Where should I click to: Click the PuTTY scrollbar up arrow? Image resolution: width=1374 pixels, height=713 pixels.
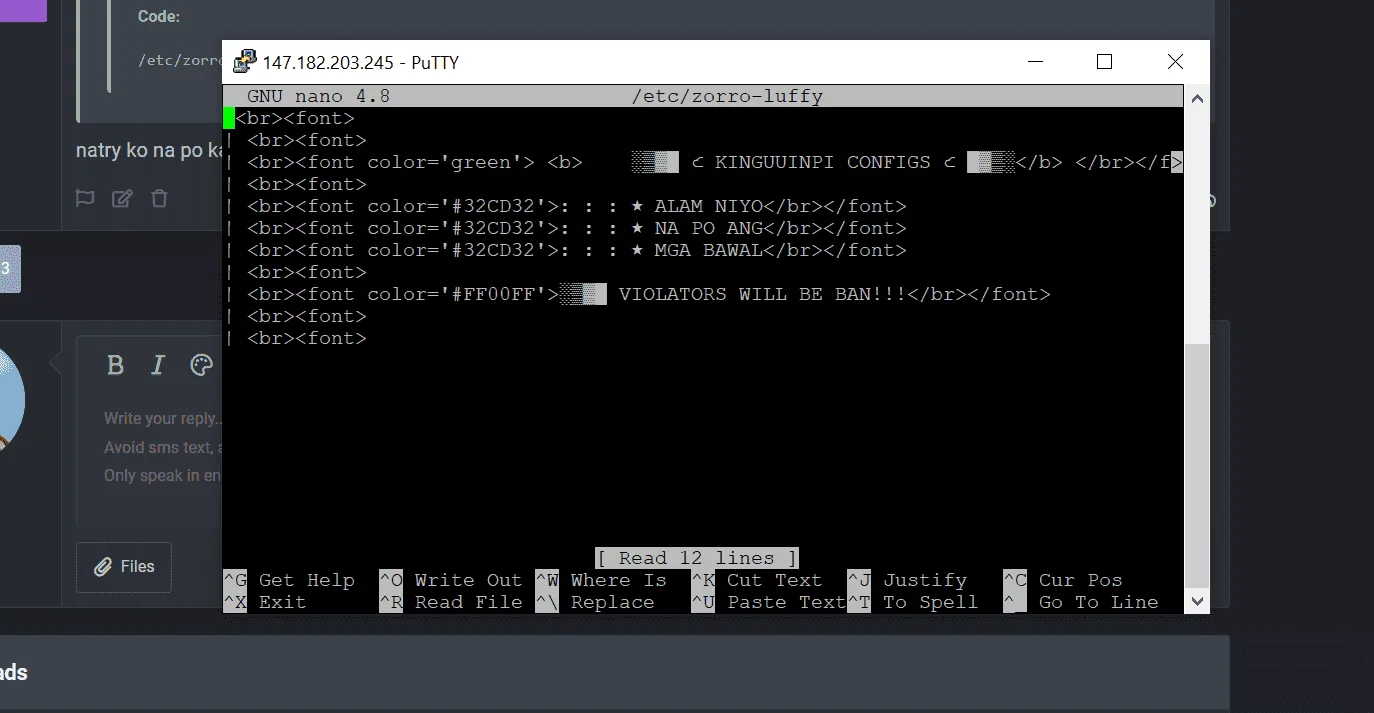coord(1197,97)
